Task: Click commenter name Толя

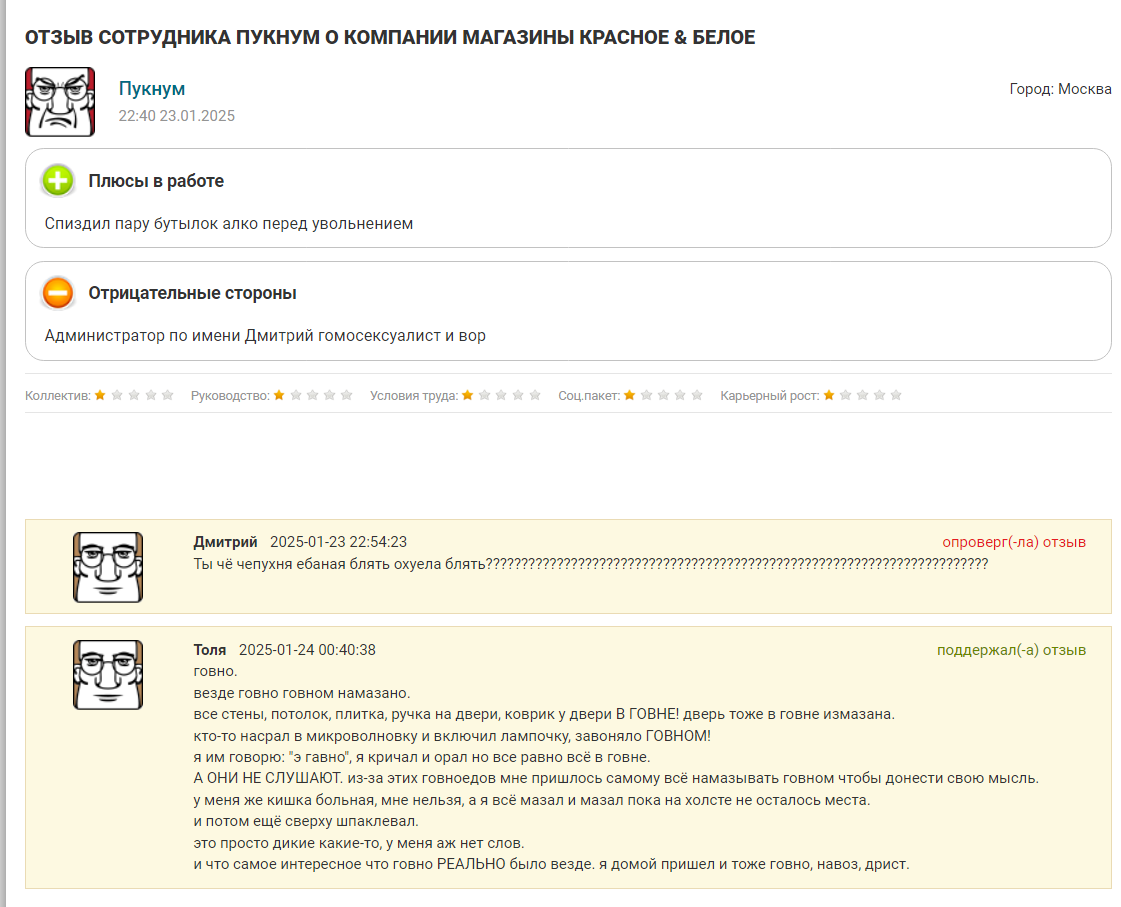Action: [209, 650]
